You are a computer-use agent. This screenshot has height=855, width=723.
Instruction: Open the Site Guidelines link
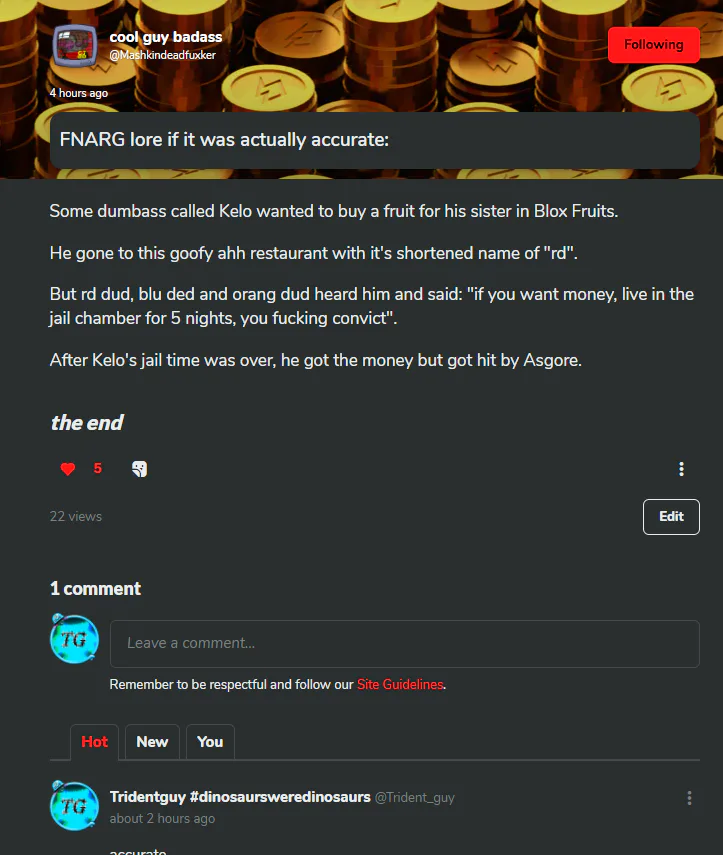click(400, 684)
